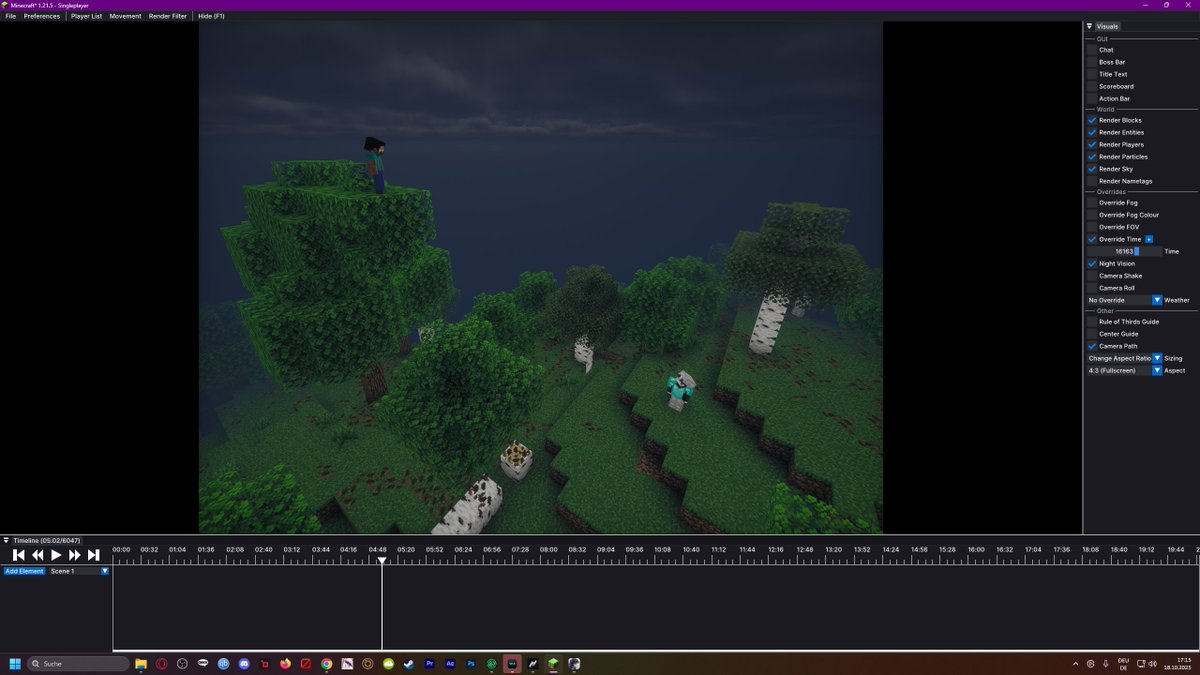The width and height of the screenshot is (1200, 675).
Task: Open Steam from the taskbar
Action: 409,663
